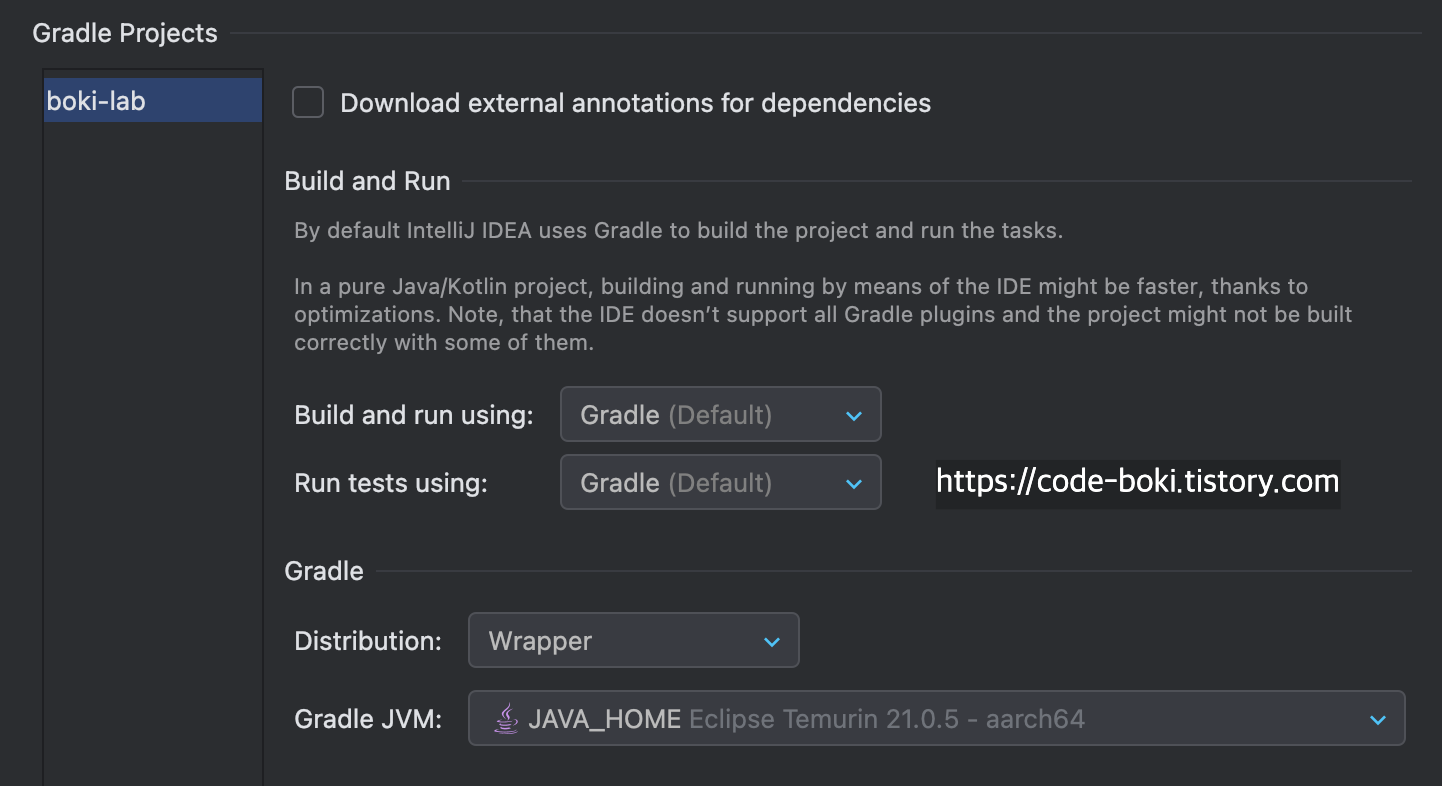The image size is (1442, 786).
Task: Click the text starting By default IntelliJ IDEA
Action: (x=678, y=231)
